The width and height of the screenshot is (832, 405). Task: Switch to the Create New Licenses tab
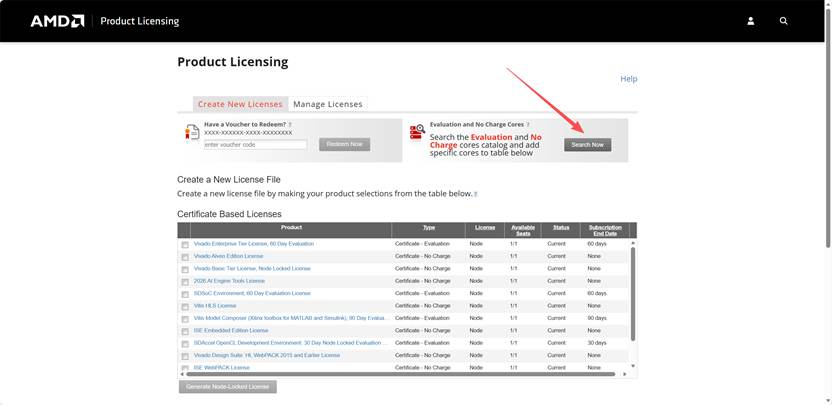click(x=240, y=104)
